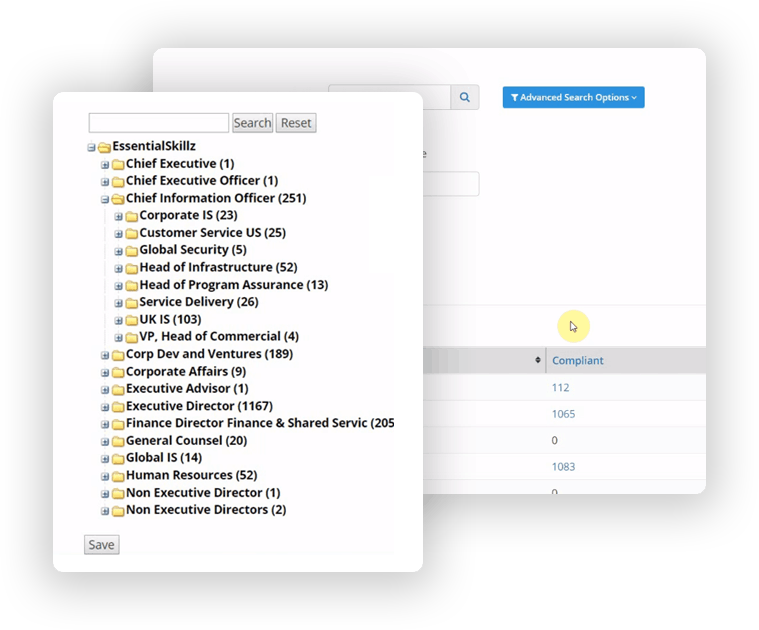759x630 pixels.
Task: Select Chief Information Officer (251) label
Action: coord(216,198)
